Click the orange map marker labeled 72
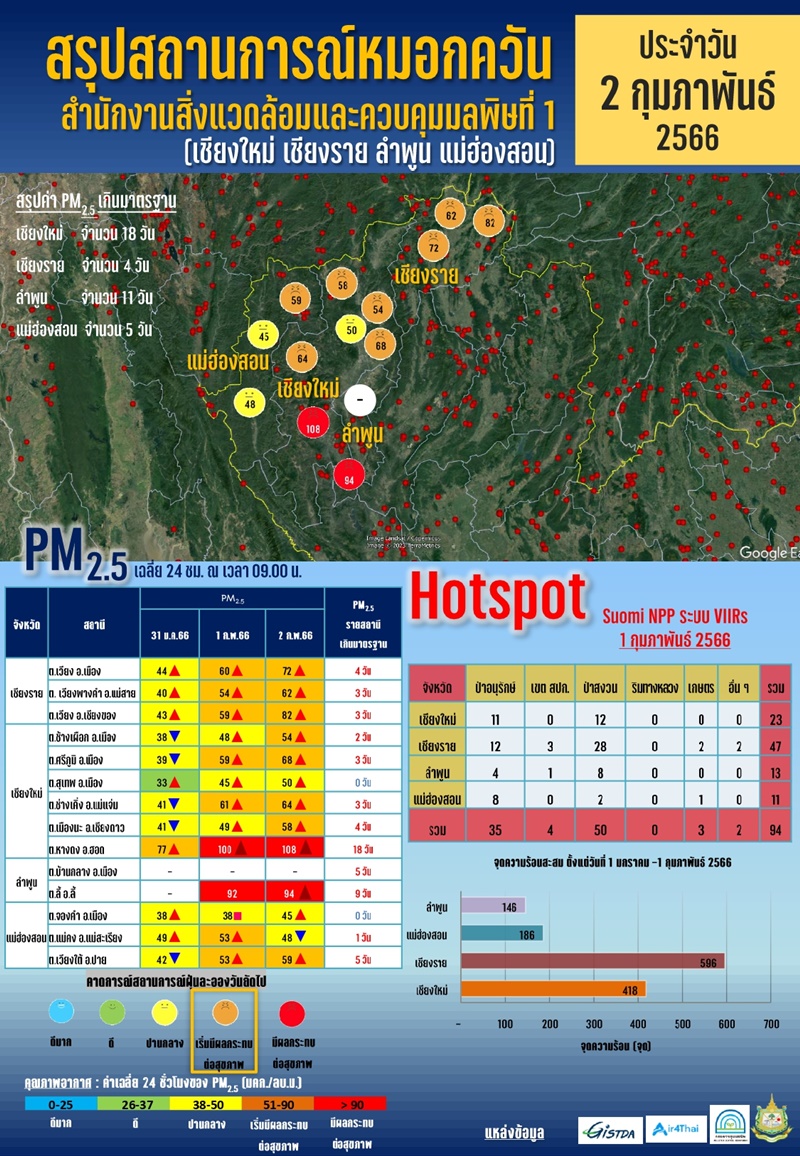Viewport: 800px width, 1156px height. click(x=434, y=246)
